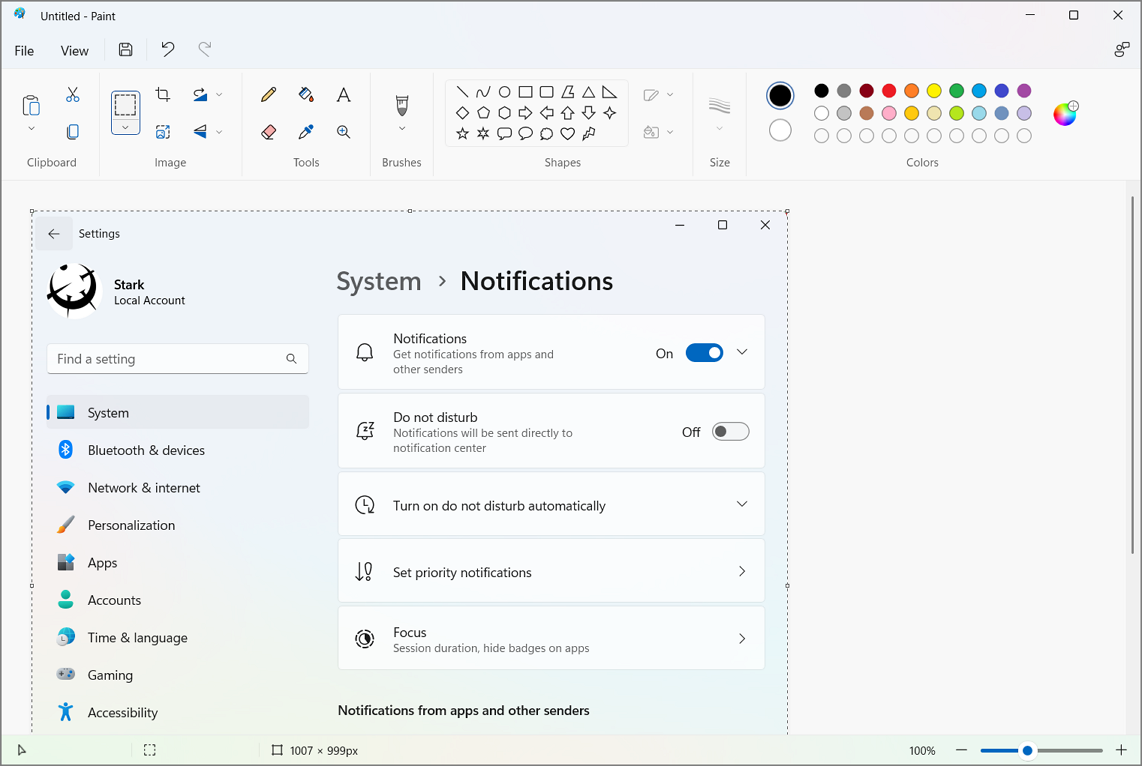Open the File menu
This screenshot has height=766, width=1142.
pos(24,50)
